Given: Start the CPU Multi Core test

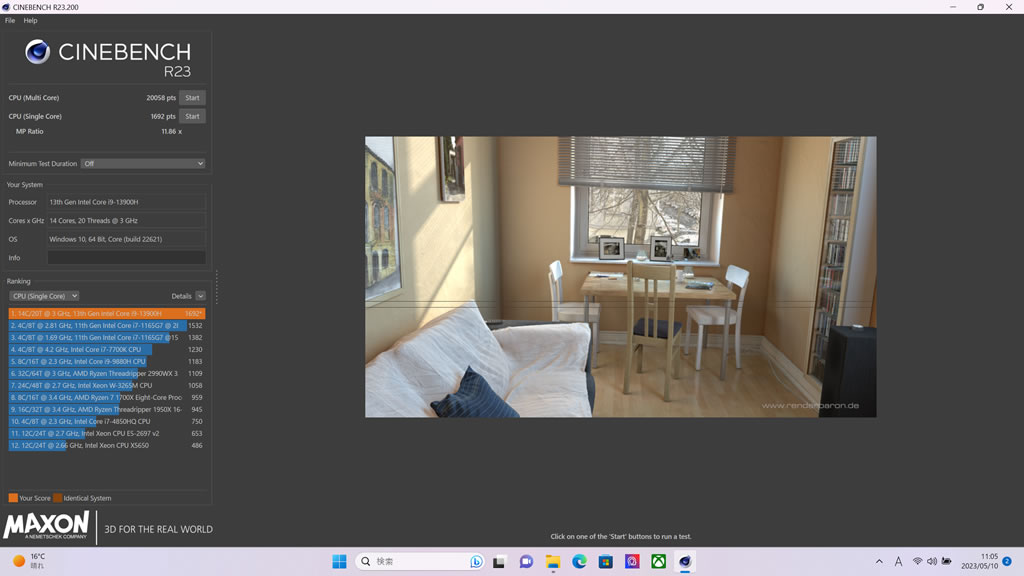Looking at the screenshot, I should click(x=192, y=97).
